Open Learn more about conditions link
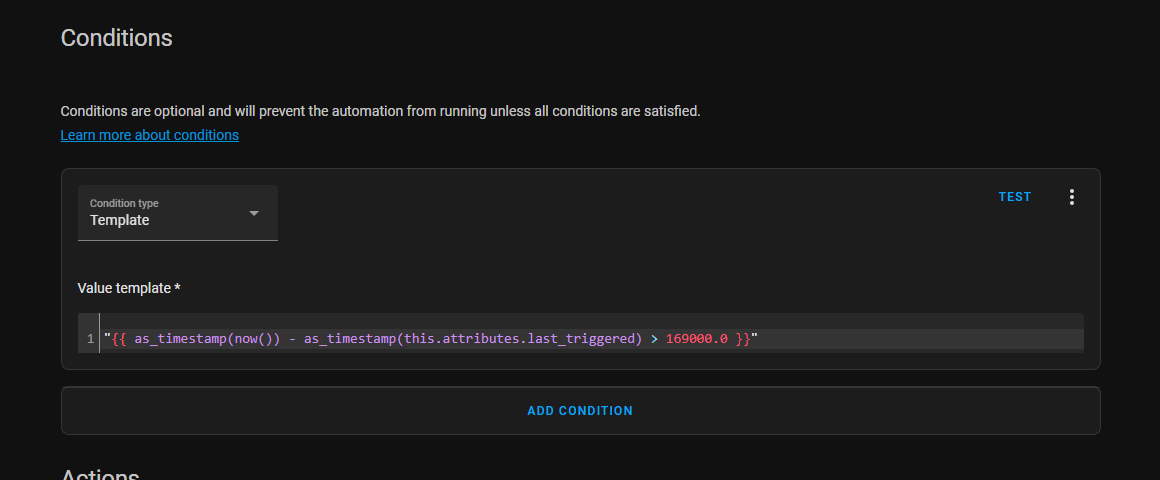Screen dimensions: 1160x480 point(149,135)
